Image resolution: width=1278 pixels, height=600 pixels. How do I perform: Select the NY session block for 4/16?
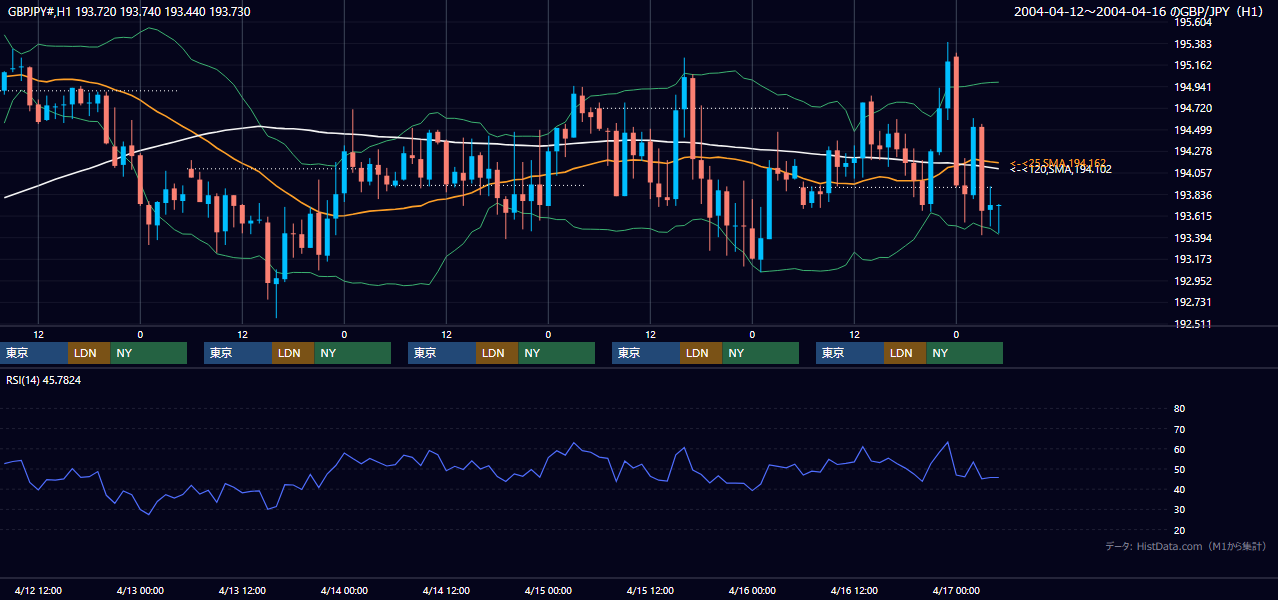tap(964, 353)
